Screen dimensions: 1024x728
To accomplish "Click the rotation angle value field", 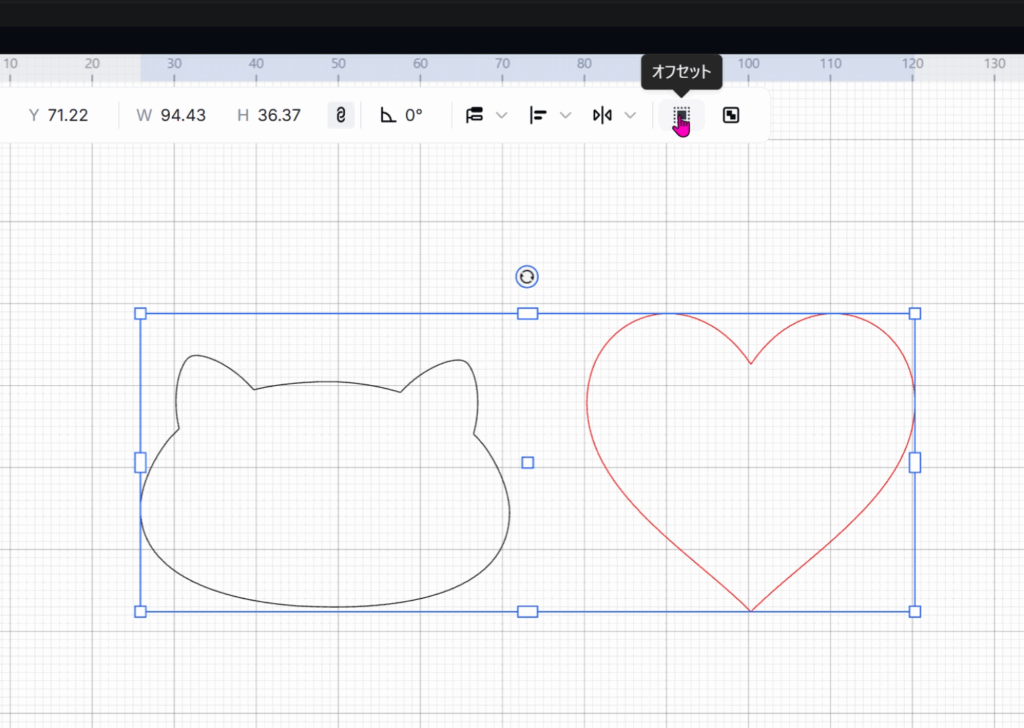I will [x=414, y=116].
